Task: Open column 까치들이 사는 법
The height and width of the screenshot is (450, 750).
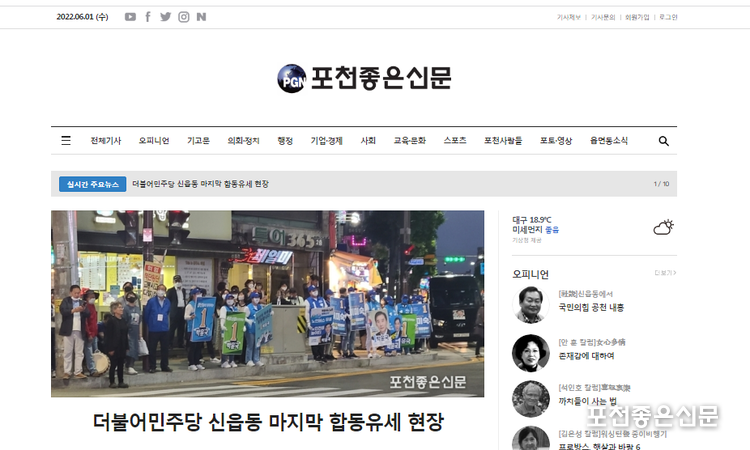Action: point(588,401)
